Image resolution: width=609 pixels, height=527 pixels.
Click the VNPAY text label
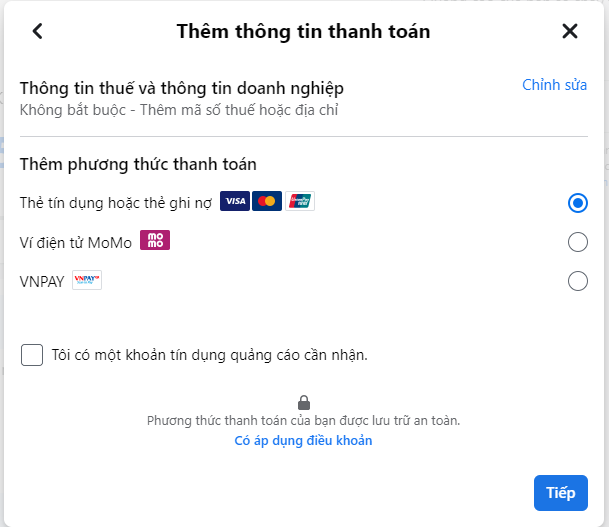tap(42, 282)
